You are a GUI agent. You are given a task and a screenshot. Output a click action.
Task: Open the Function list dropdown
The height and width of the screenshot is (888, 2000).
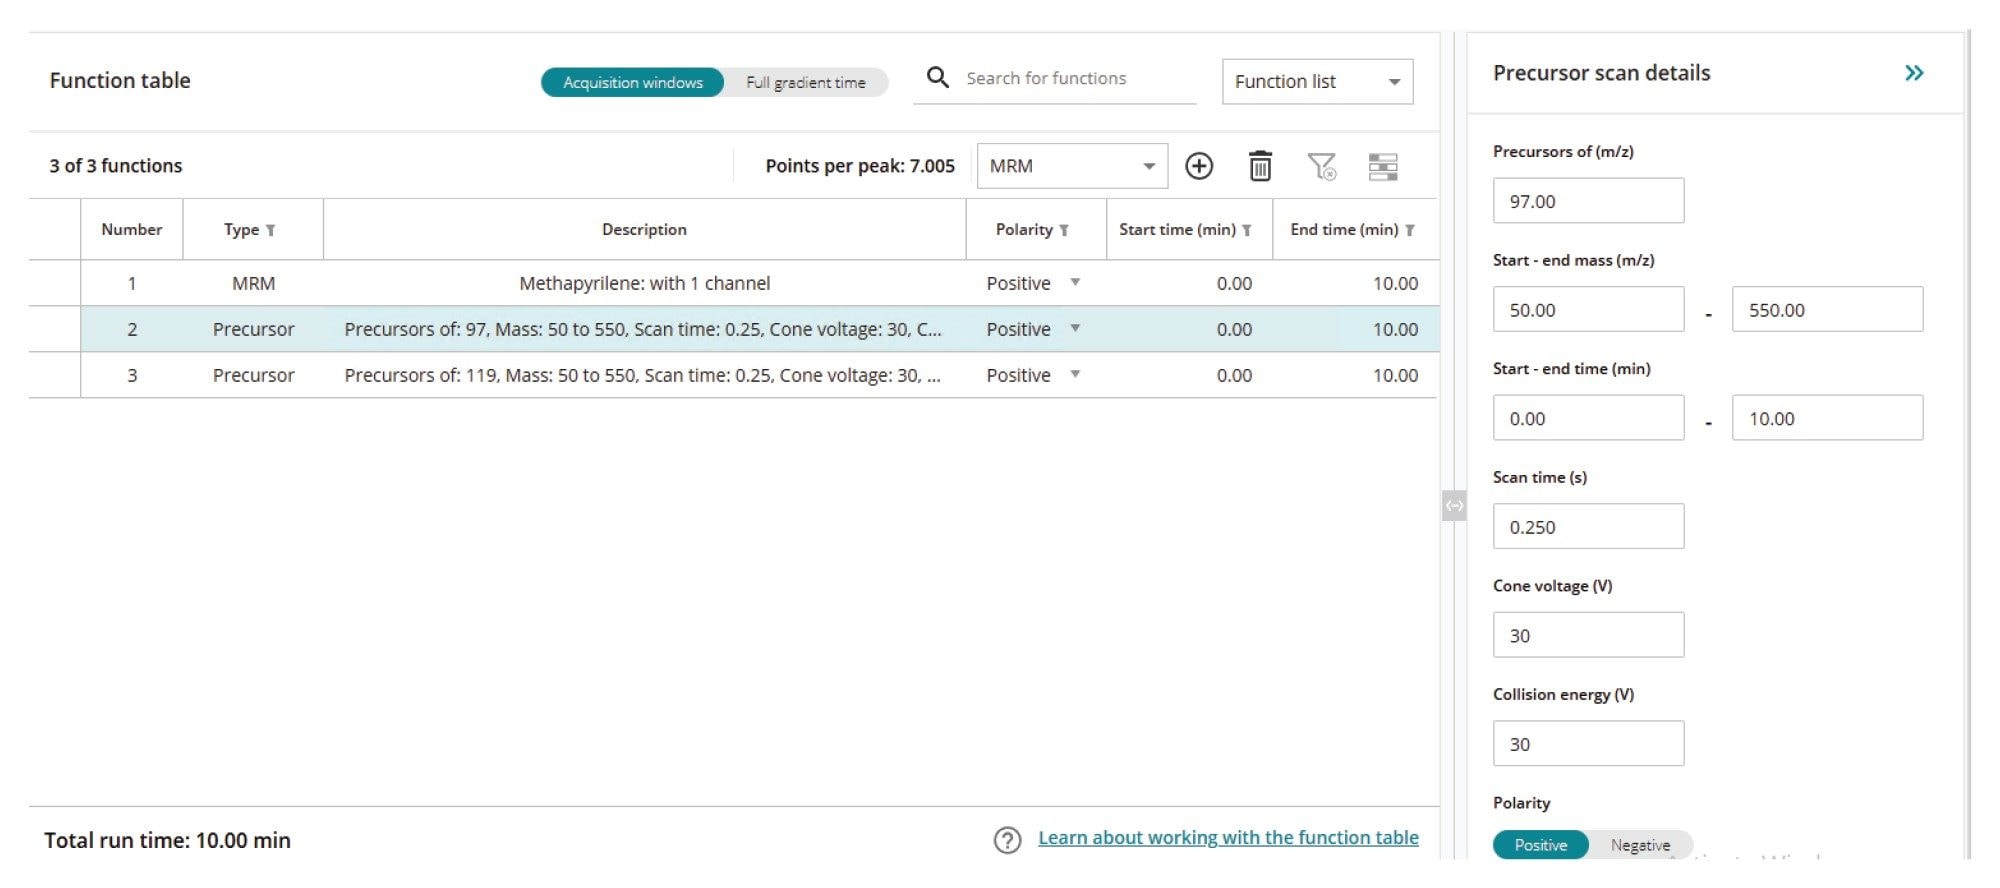(1317, 82)
